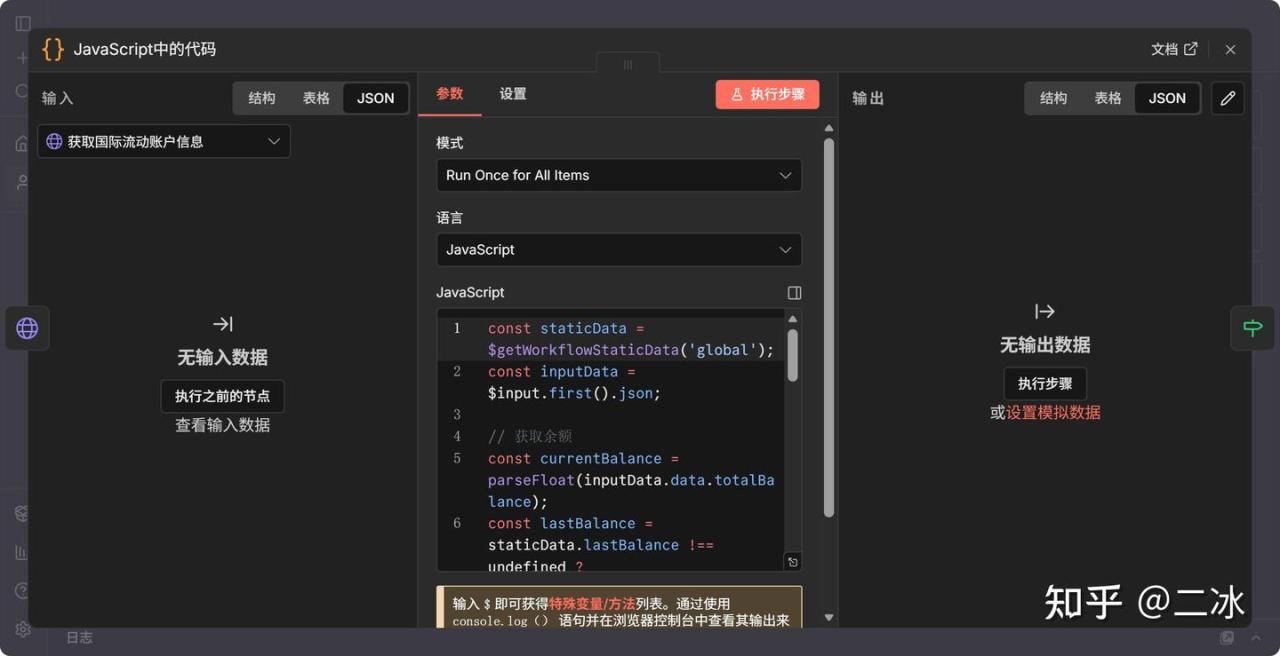Close the JavaScript code dialog
This screenshot has height=656, width=1280.
pos(1230,49)
